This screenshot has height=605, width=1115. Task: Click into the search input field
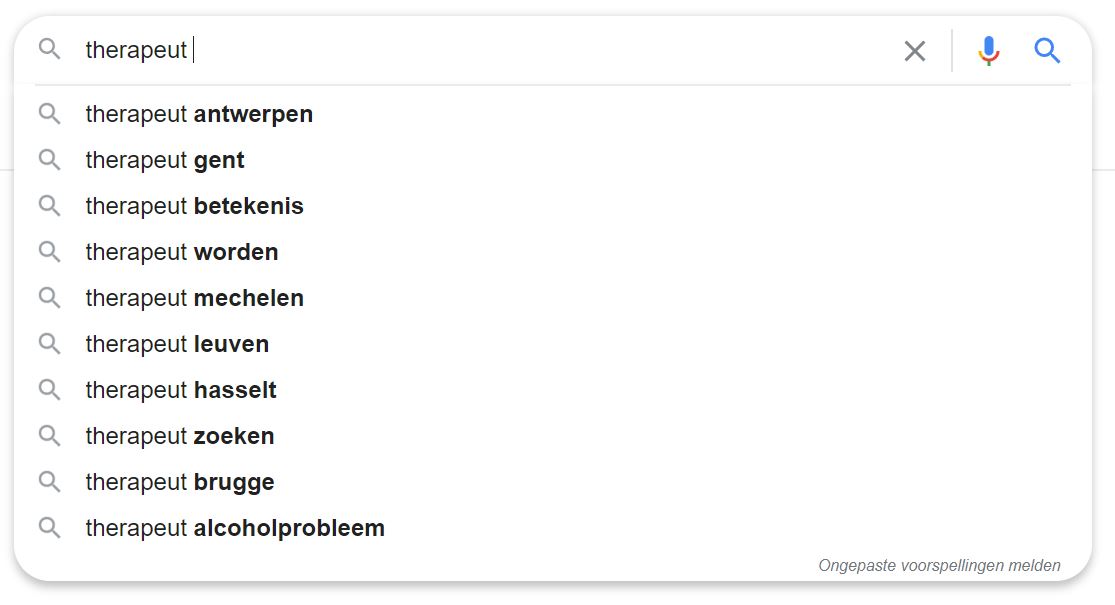pos(500,50)
